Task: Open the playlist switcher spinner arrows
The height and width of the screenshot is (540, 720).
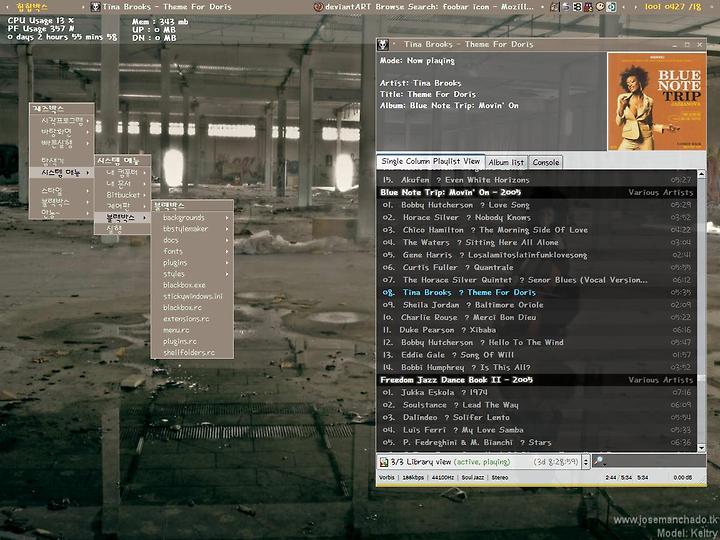Action: point(585,462)
